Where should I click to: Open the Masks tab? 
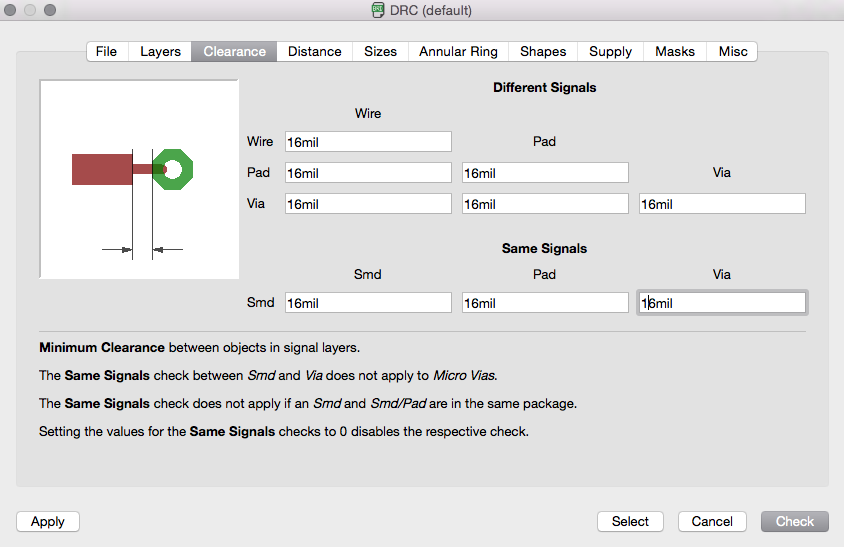point(675,51)
